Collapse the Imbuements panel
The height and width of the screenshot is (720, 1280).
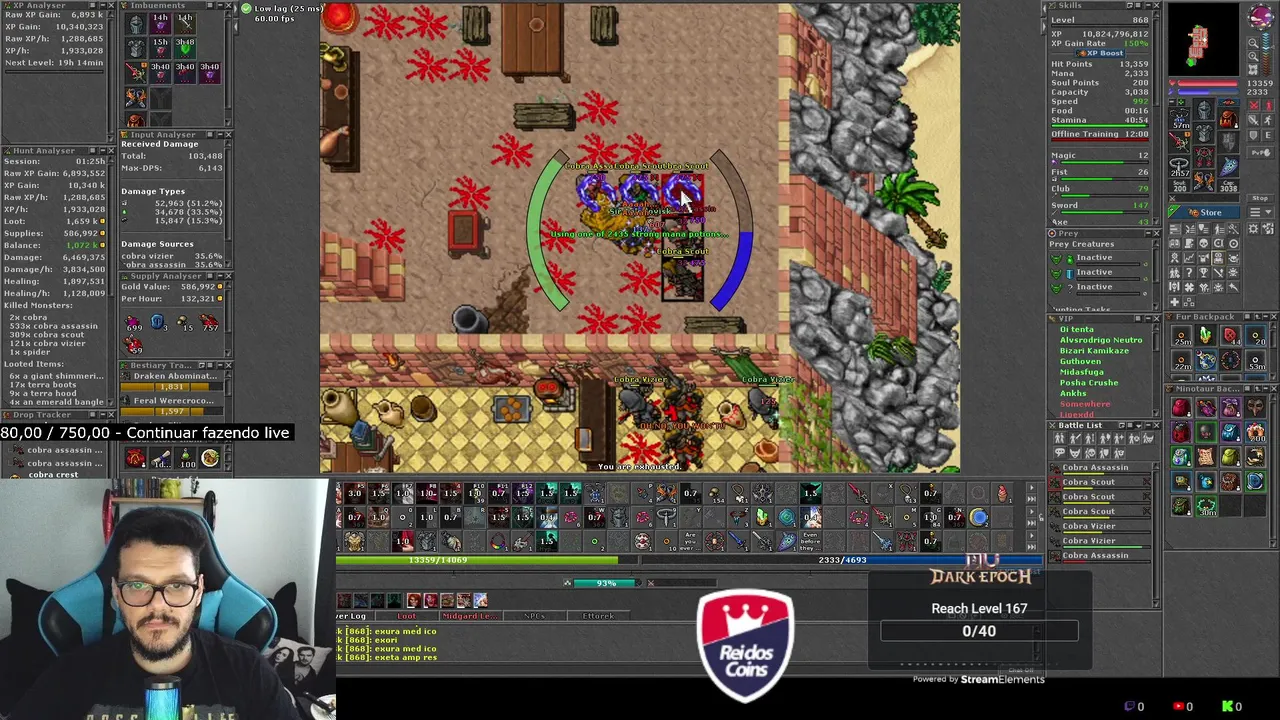[x=220, y=5]
